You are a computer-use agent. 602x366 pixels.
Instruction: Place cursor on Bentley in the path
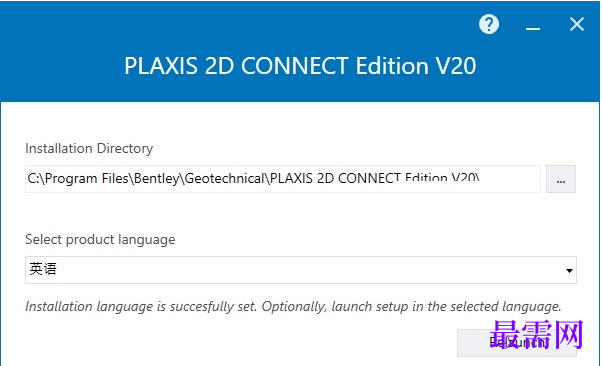[x=157, y=179]
